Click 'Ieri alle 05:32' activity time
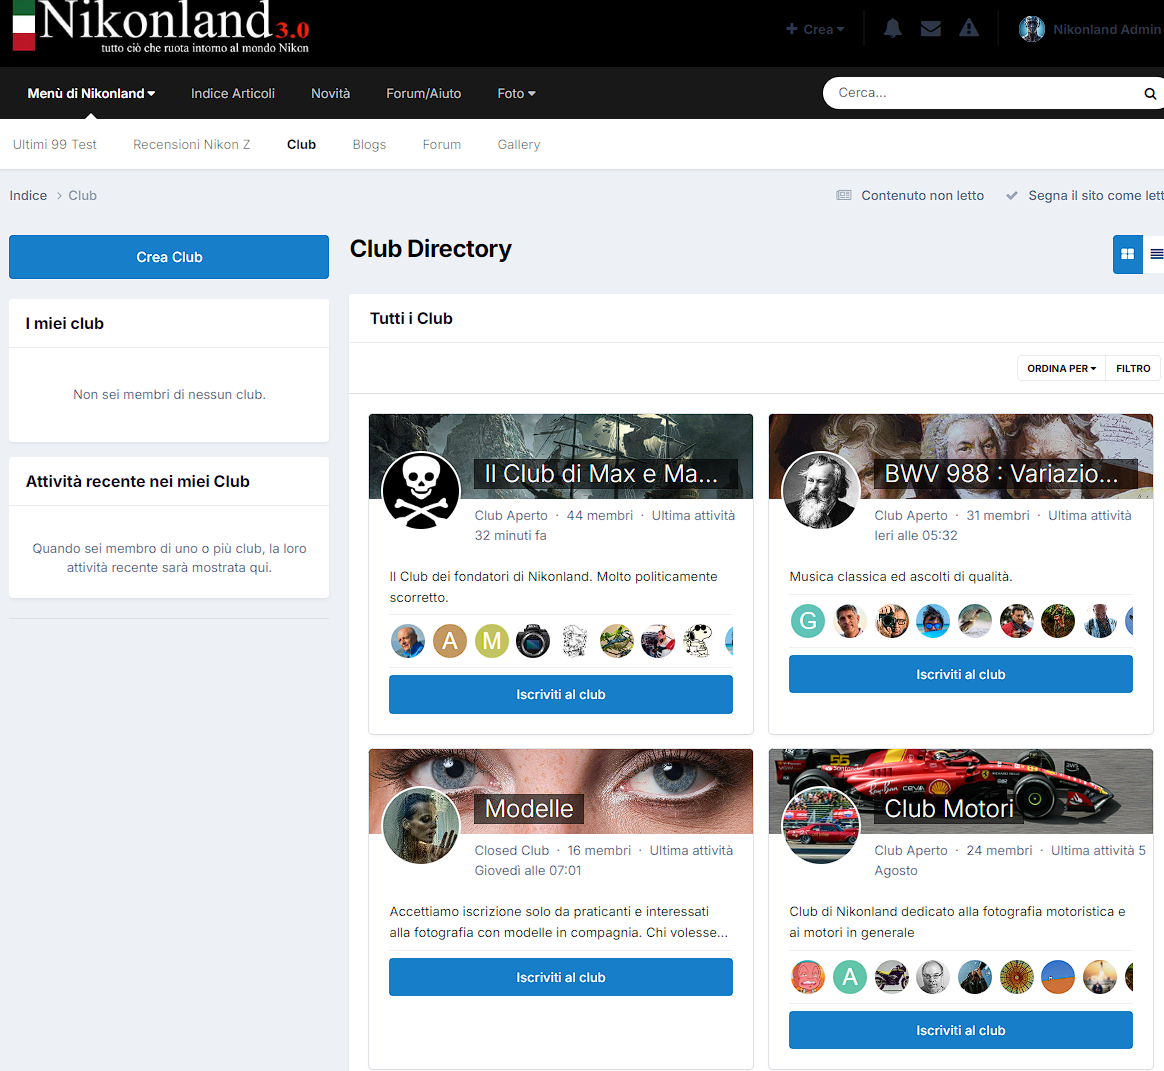Viewport: 1164px width, 1071px height. pos(915,535)
